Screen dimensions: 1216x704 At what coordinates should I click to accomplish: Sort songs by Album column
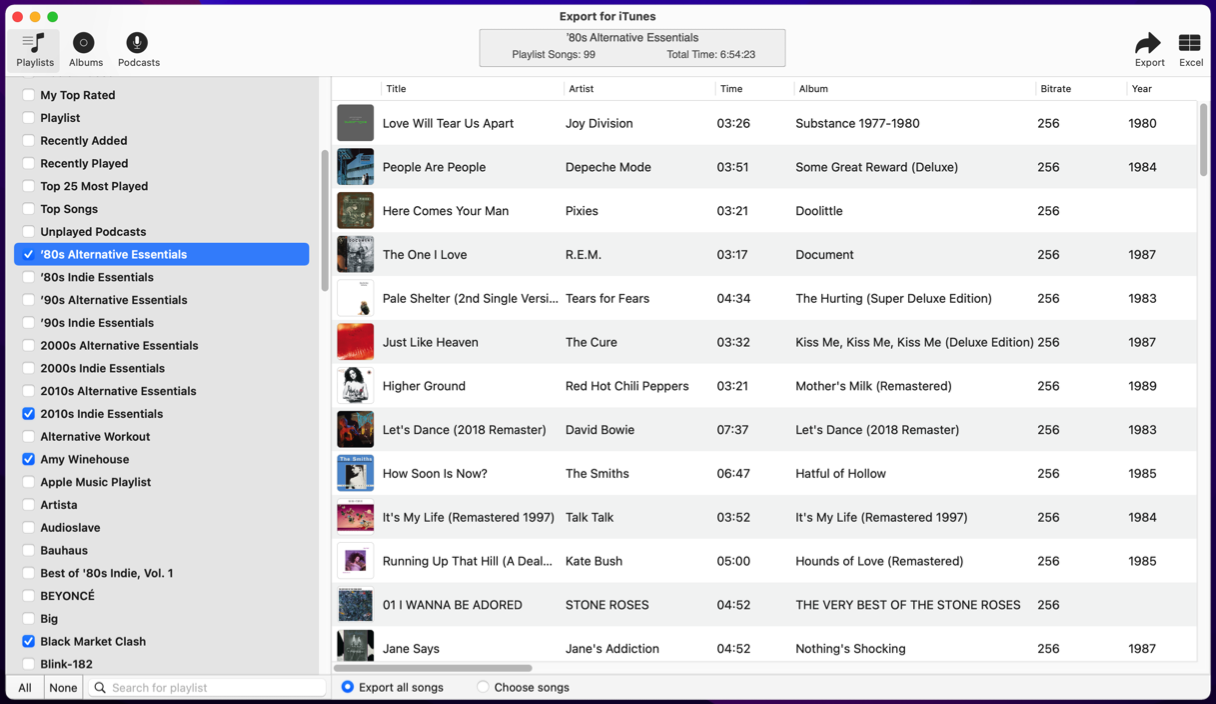point(813,89)
